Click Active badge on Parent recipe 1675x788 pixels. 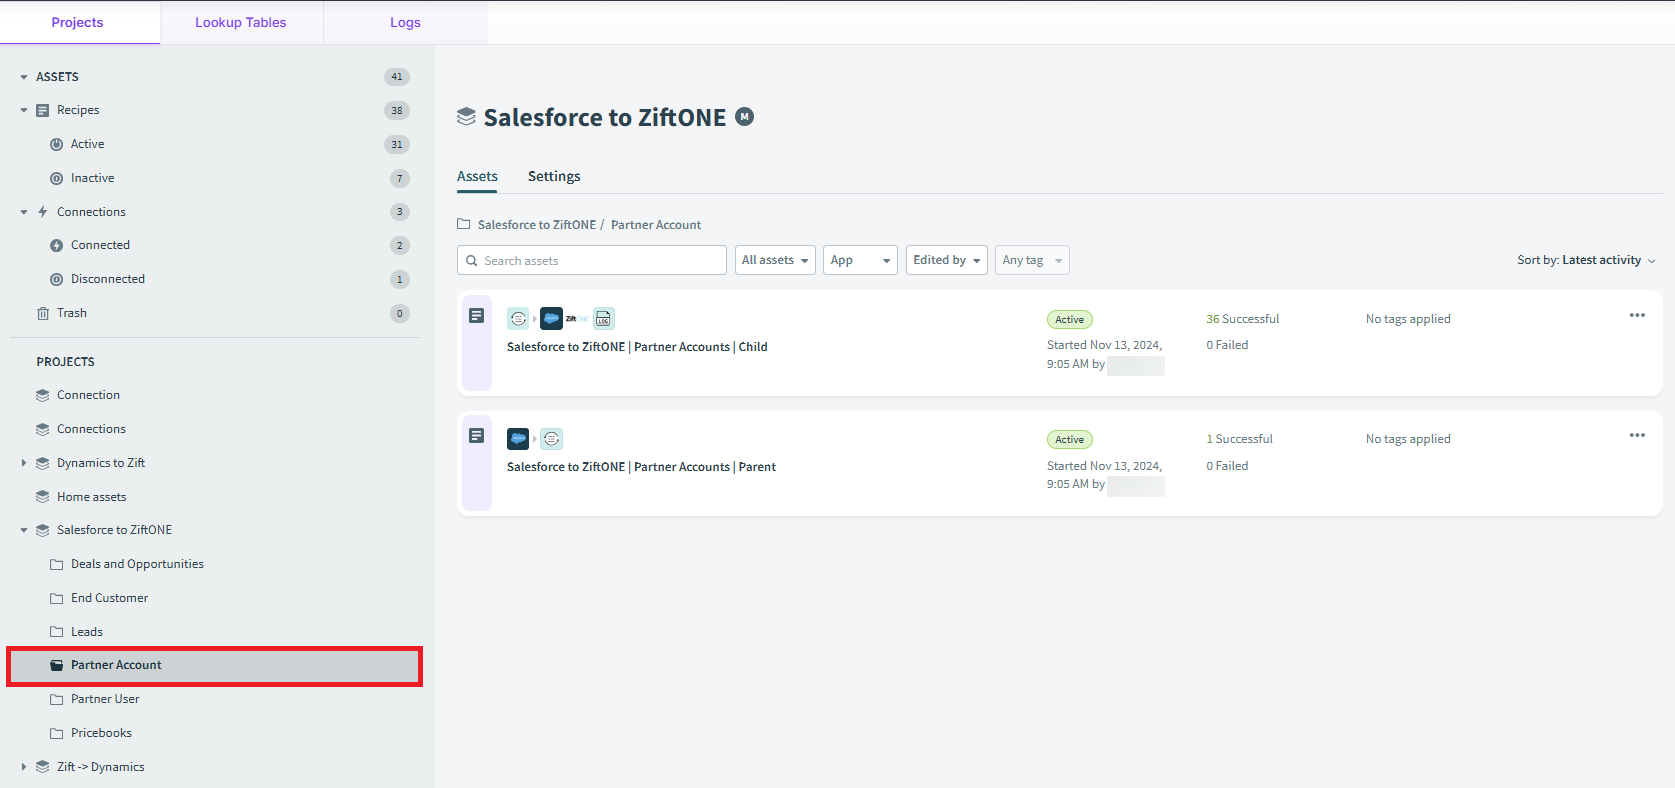pos(1070,440)
